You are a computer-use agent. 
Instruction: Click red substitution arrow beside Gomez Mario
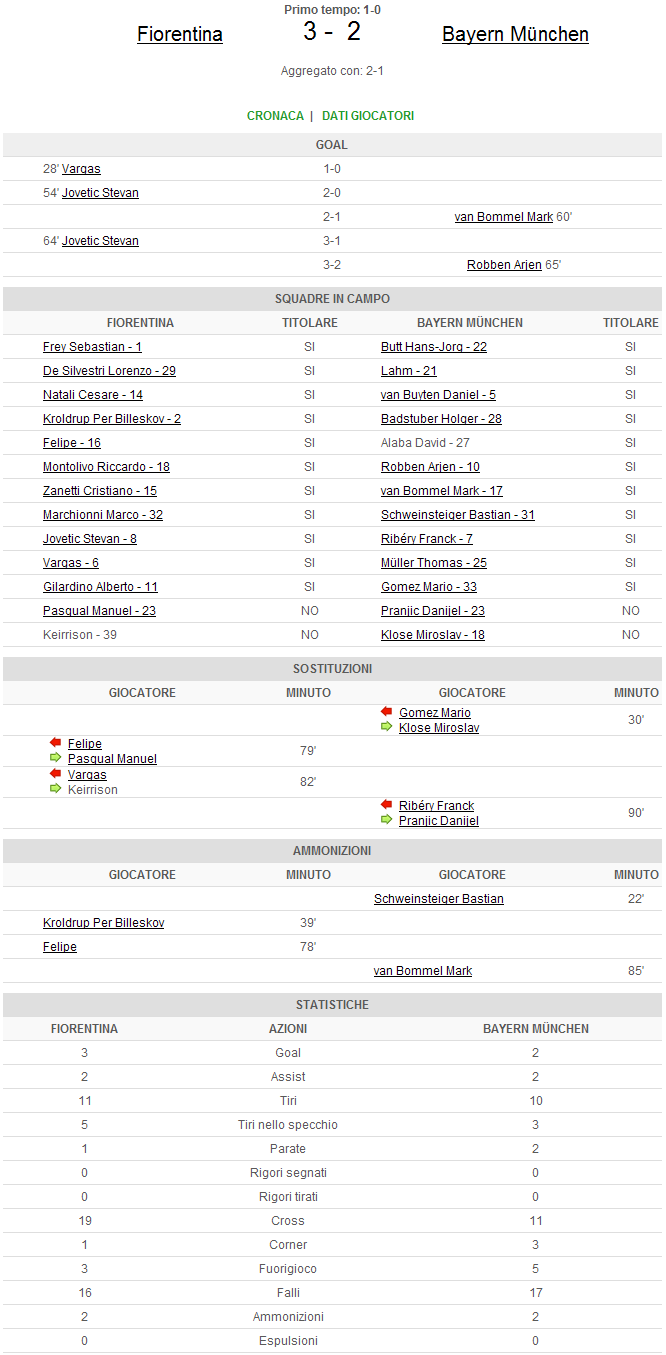point(386,712)
